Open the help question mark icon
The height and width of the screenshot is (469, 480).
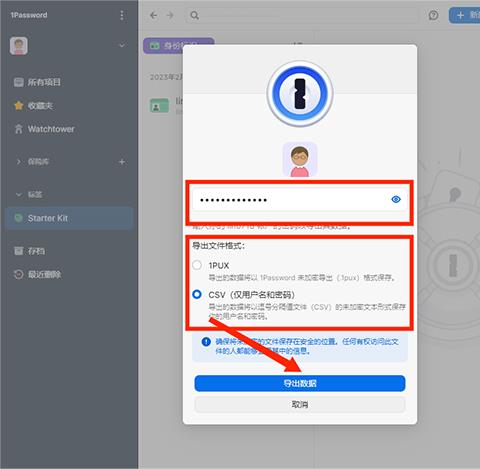(433, 15)
